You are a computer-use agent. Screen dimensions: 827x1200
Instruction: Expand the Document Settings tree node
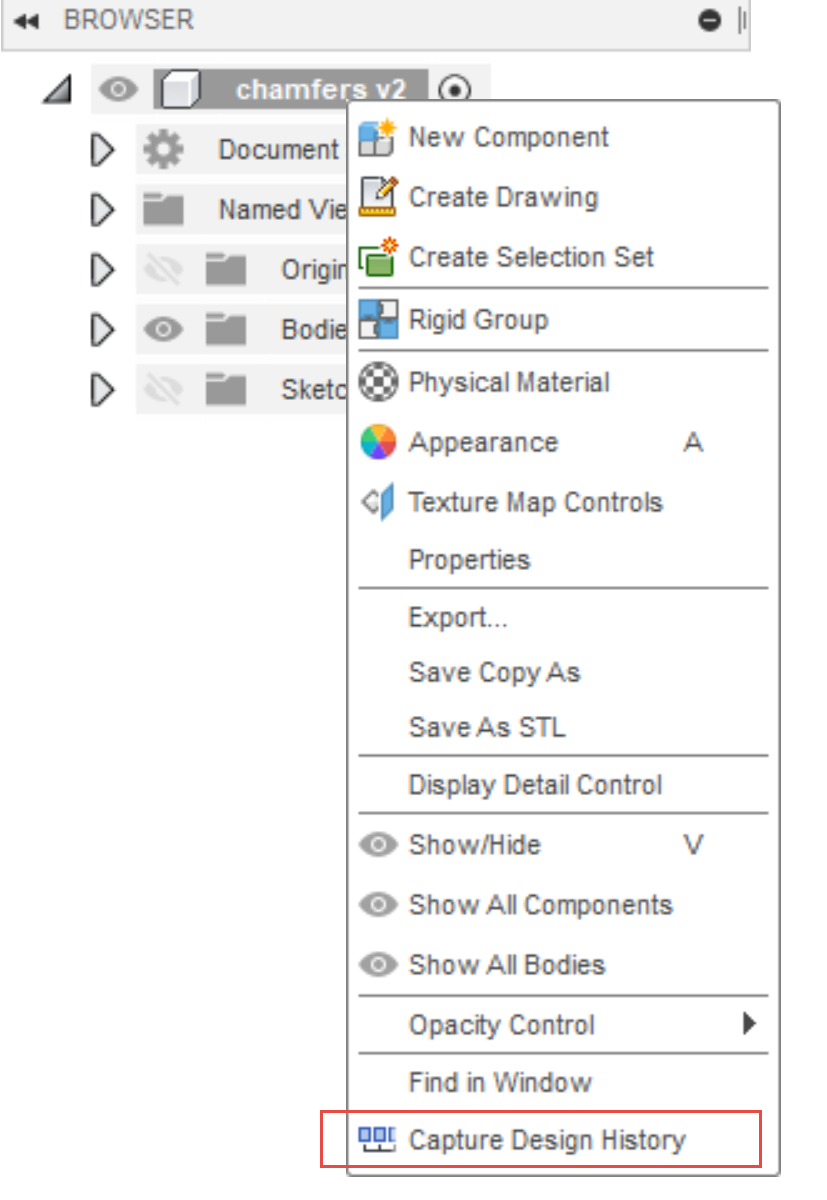102,150
